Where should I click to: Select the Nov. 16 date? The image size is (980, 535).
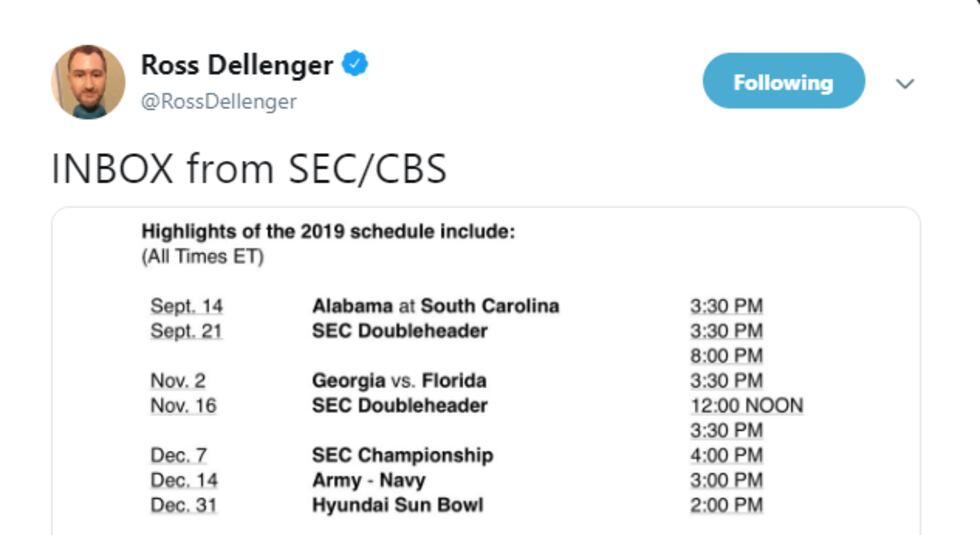tap(183, 406)
